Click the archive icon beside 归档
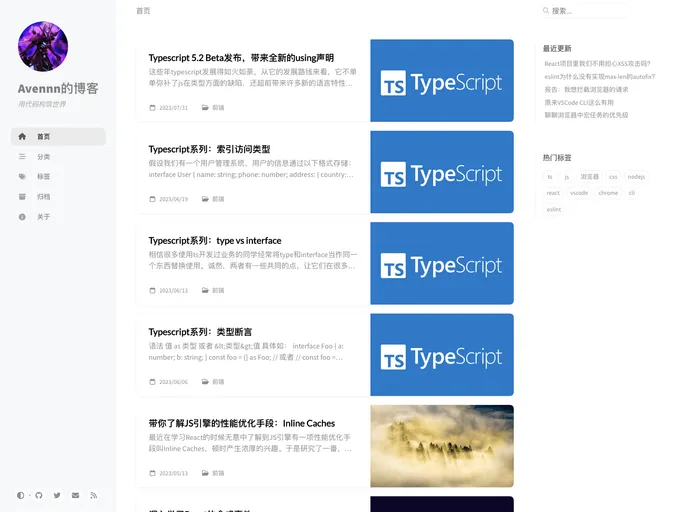The height and width of the screenshot is (512, 688). [x=22, y=197]
